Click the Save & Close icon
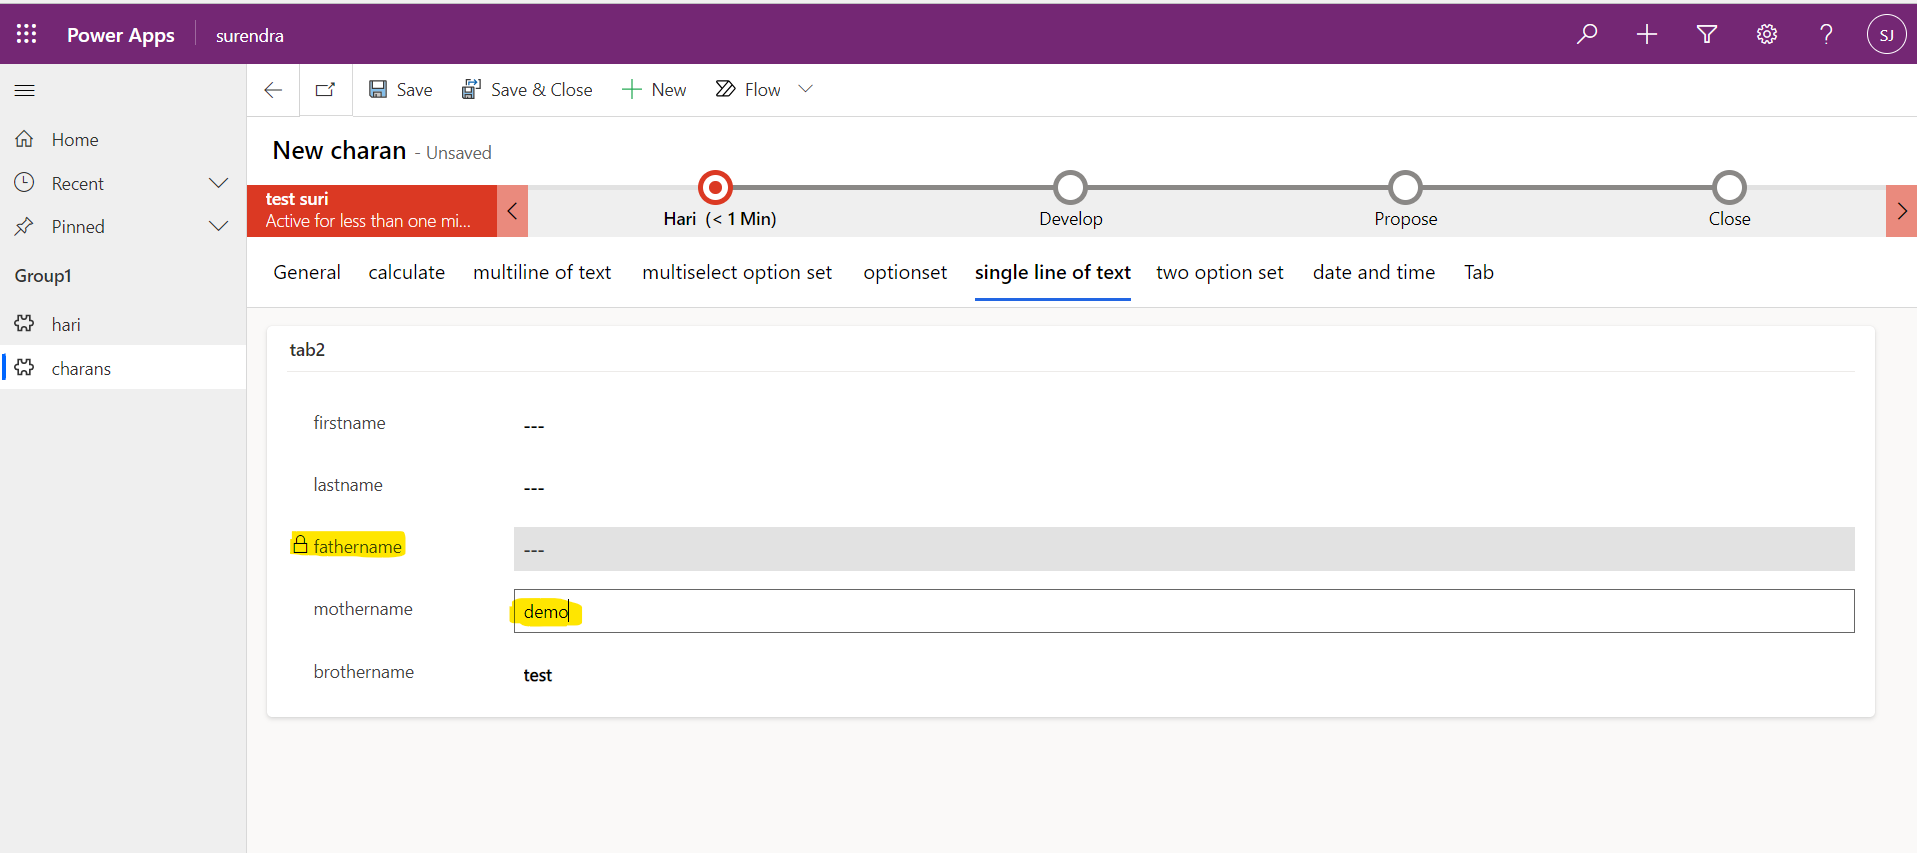Viewport: 1917px width, 853px height. (x=471, y=90)
